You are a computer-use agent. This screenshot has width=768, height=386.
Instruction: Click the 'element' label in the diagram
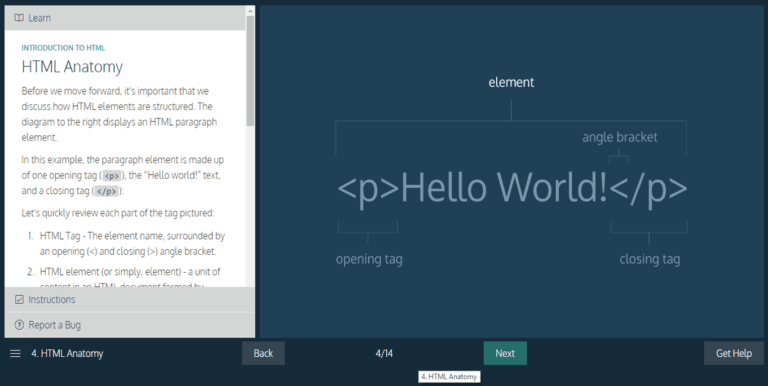point(511,82)
